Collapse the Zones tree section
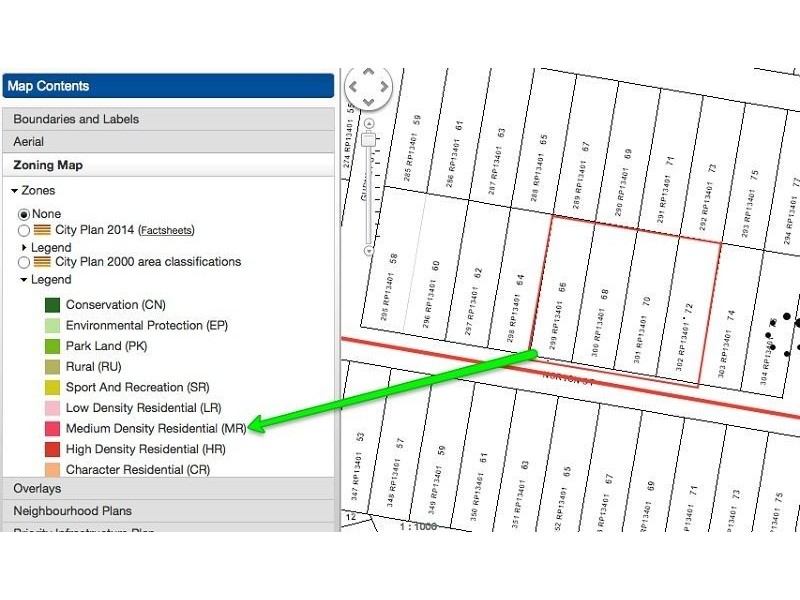This screenshot has width=800, height=600. [15, 190]
